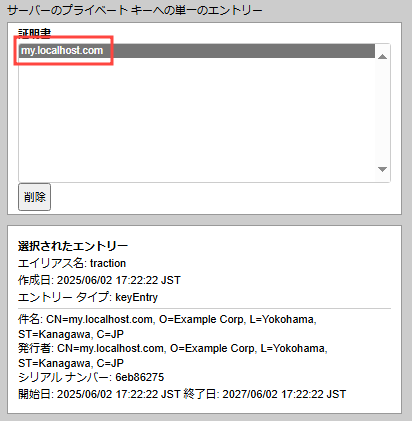Click the certificate list scroll-down arrow
This screenshot has width=412, height=421.
(382, 169)
